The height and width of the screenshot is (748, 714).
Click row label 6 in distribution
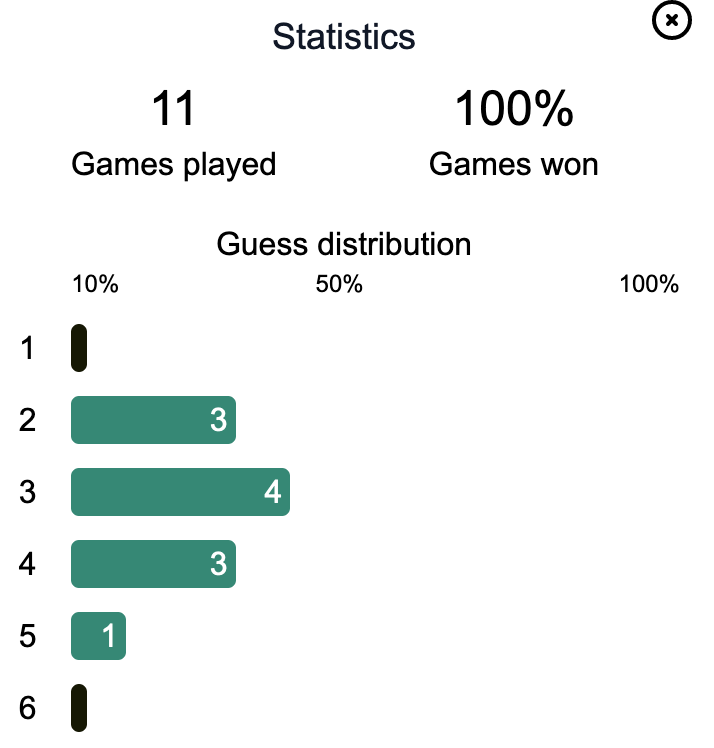(27, 708)
